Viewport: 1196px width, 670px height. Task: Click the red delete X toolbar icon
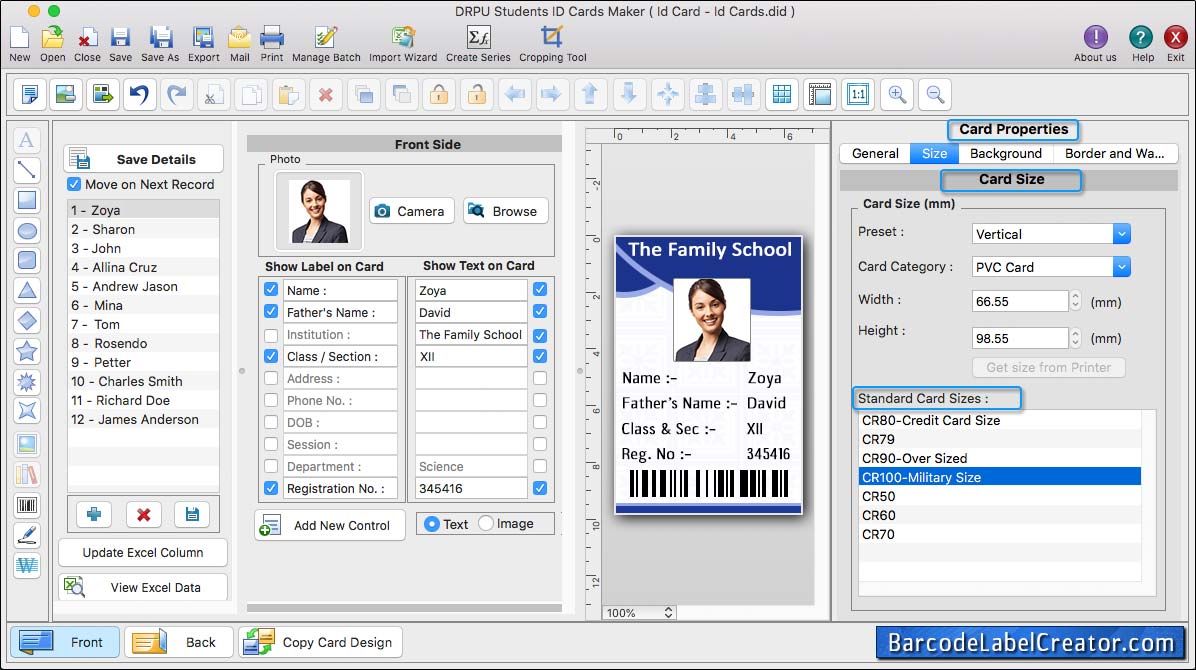pyautogui.click(x=326, y=95)
